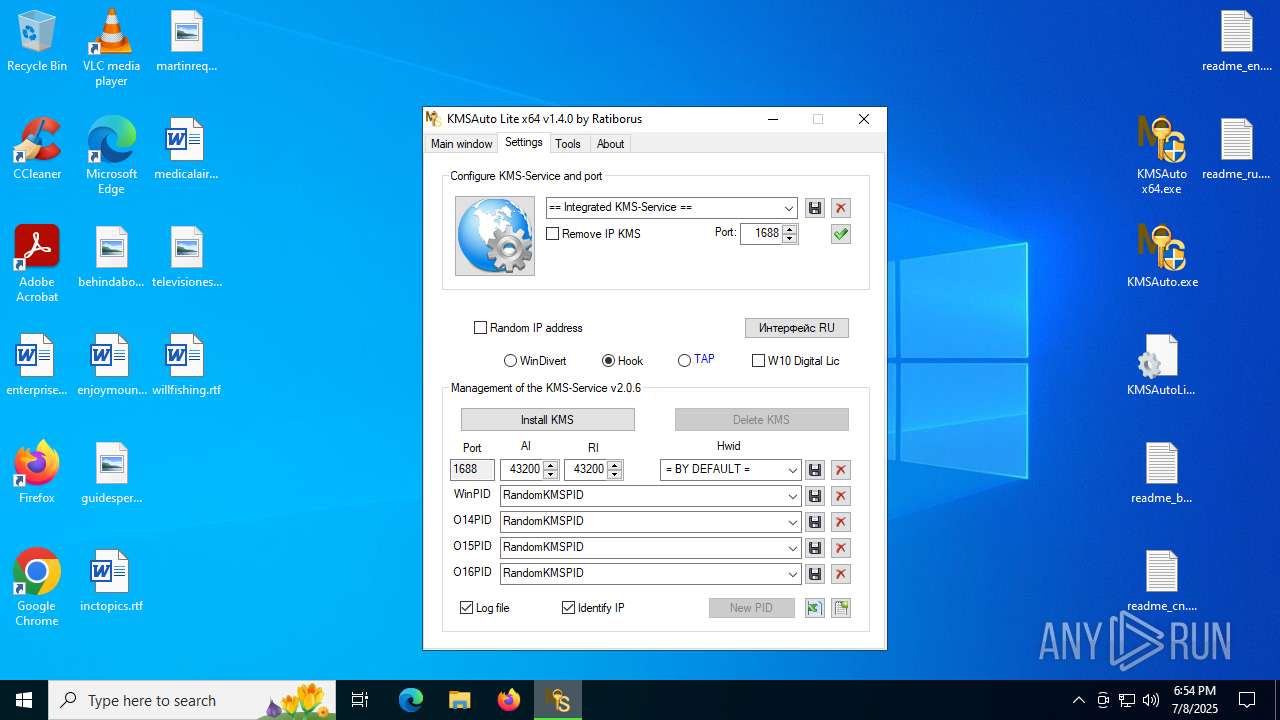
Task: Click the New PID button
Action: (752, 608)
